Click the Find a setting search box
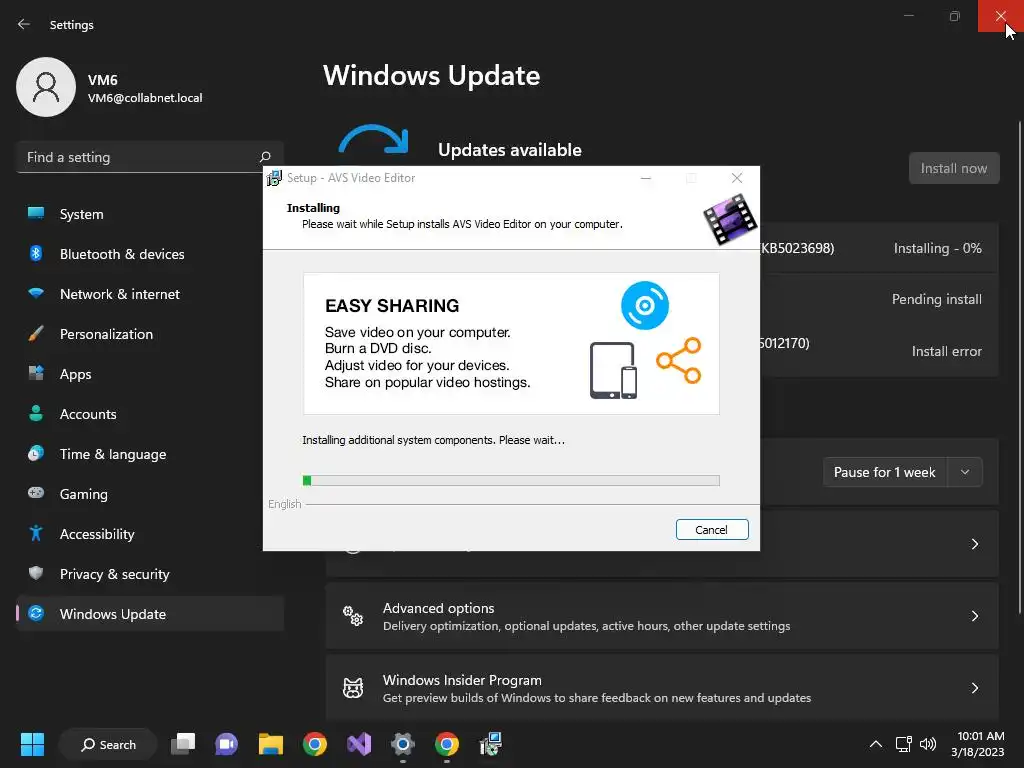 tap(150, 157)
